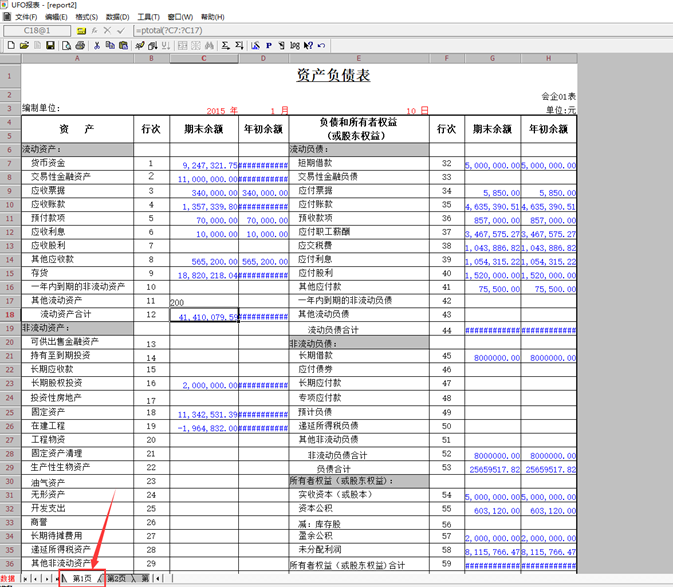Image resolution: width=673 pixels, height=587 pixels.
Task: Click cell with 9,247,321.75 for 货币资金
Action: click(204, 164)
